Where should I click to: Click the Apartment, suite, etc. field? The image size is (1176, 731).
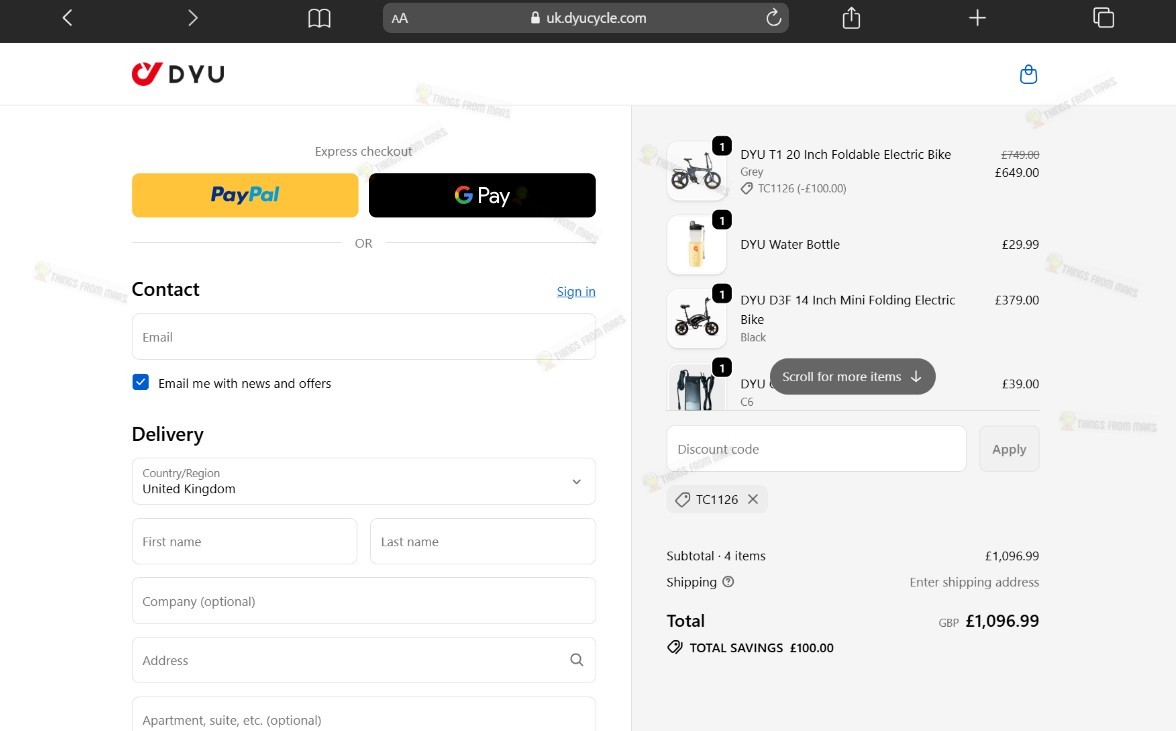point(364,715)
